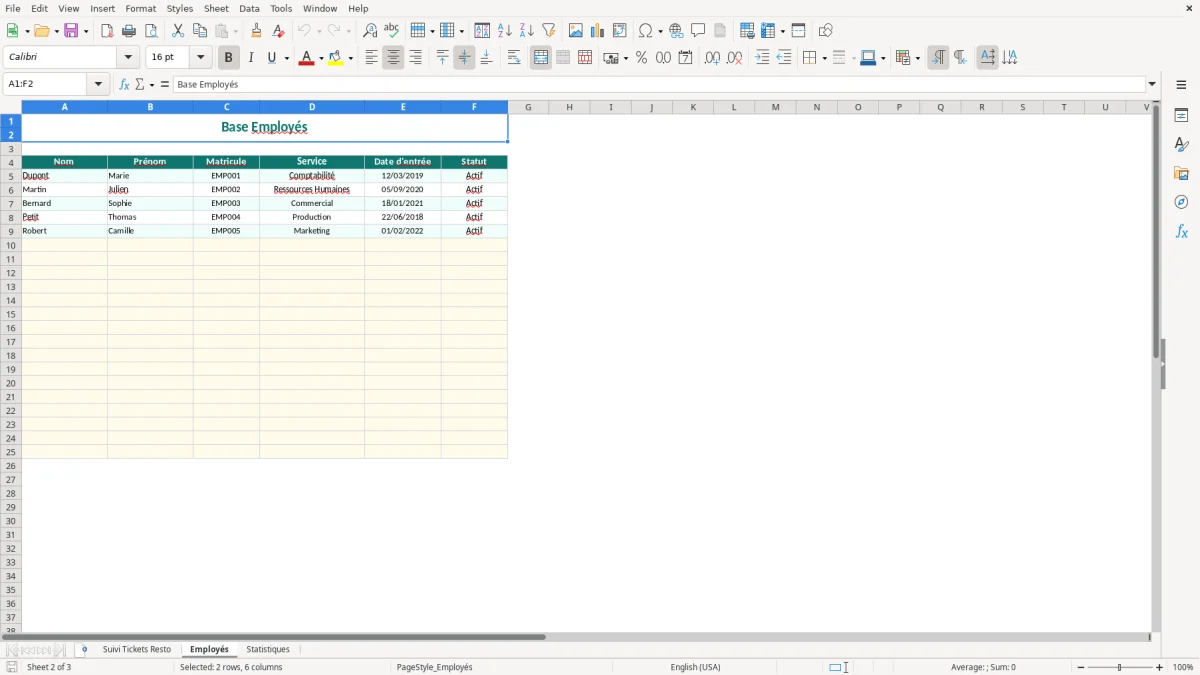This screenshot has height=675, width=1200.
Task: Center text horizontally
Action: (x=393, y=58)
